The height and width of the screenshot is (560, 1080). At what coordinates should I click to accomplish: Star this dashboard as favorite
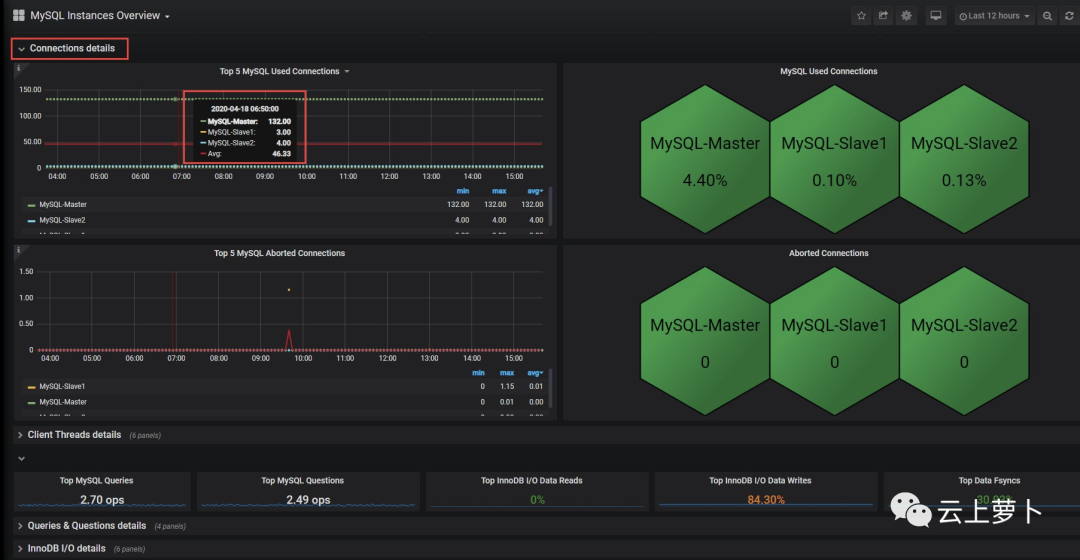point(861,16)
